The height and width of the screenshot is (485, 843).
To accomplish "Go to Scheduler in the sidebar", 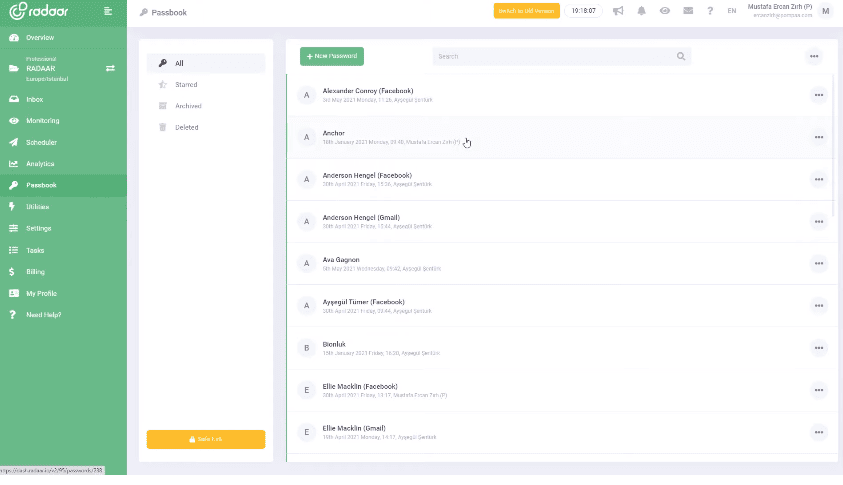I will (x=41, y=142).
